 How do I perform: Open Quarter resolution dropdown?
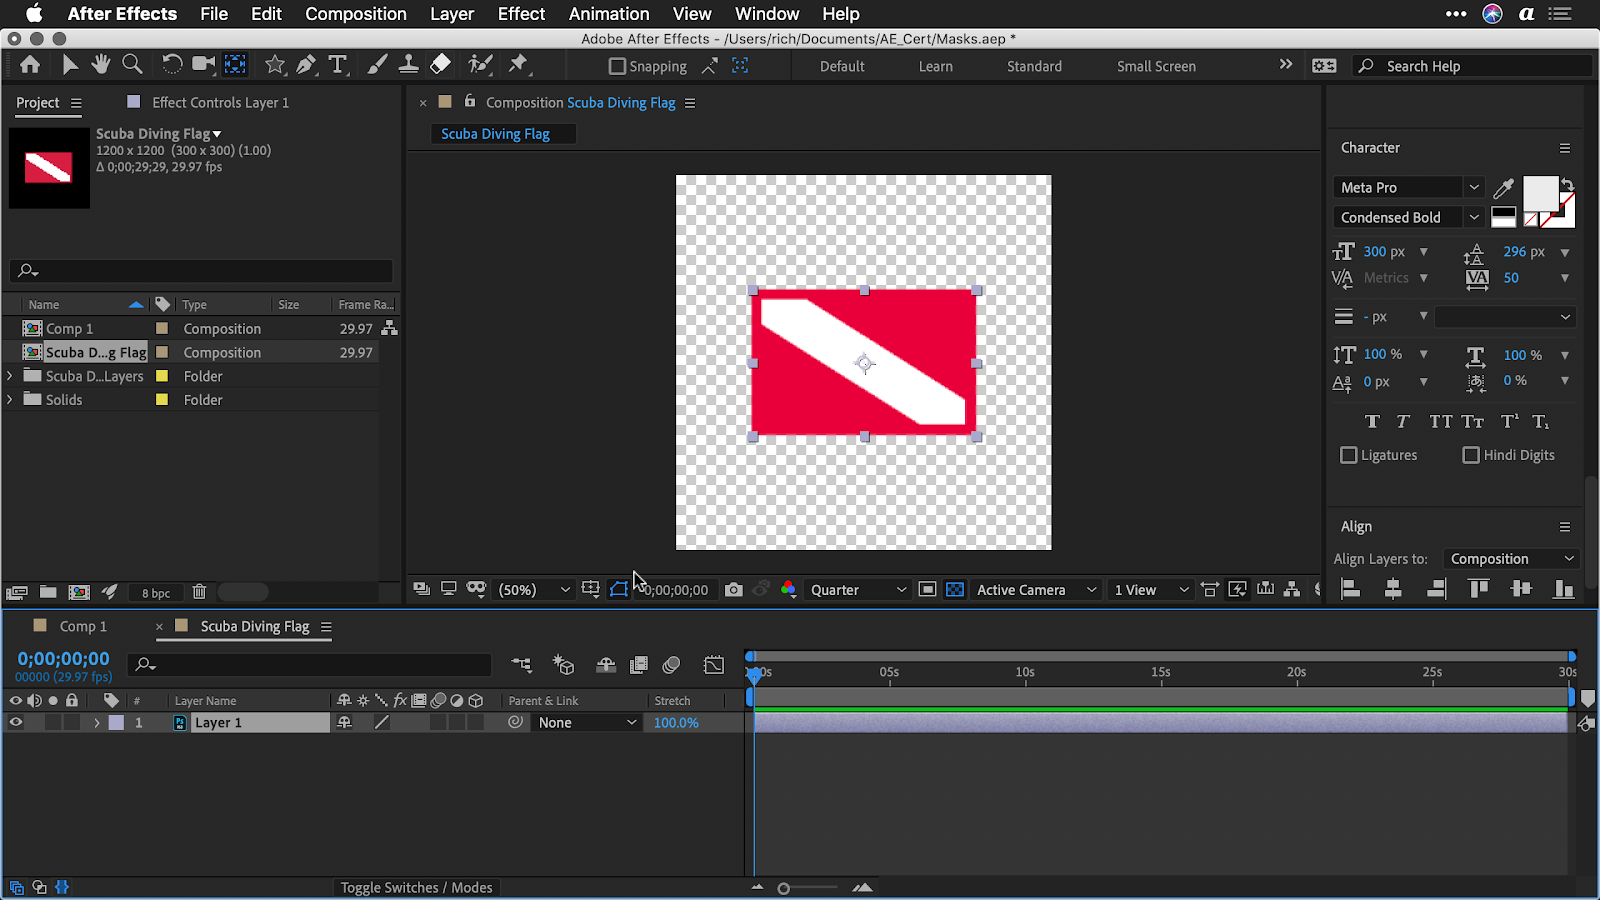[858, 590]
